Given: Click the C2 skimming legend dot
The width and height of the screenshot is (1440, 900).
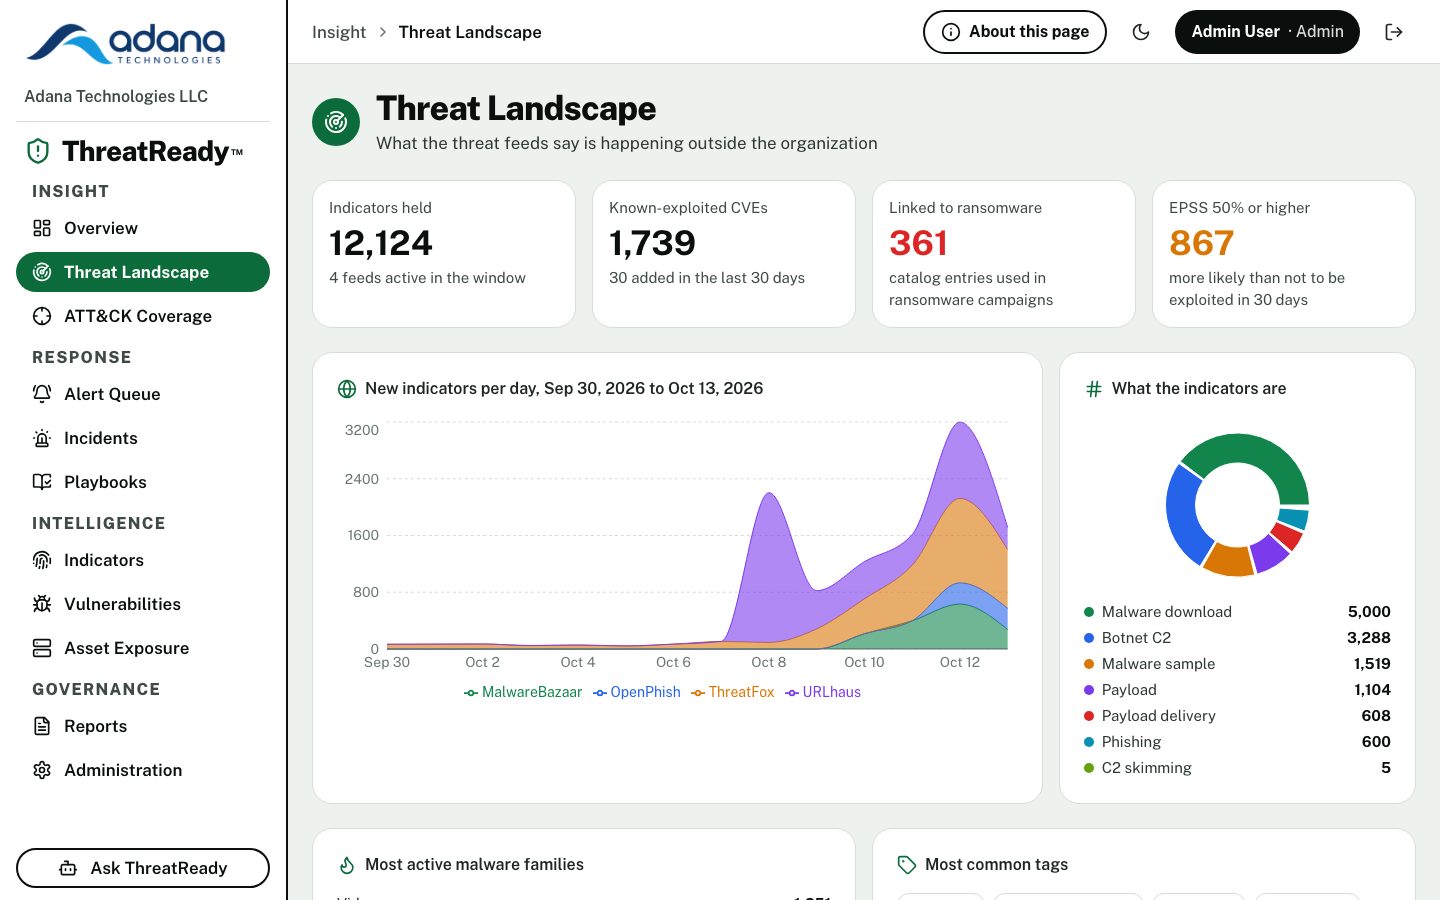Looking at the screenshot, I should coord(1089,768).
